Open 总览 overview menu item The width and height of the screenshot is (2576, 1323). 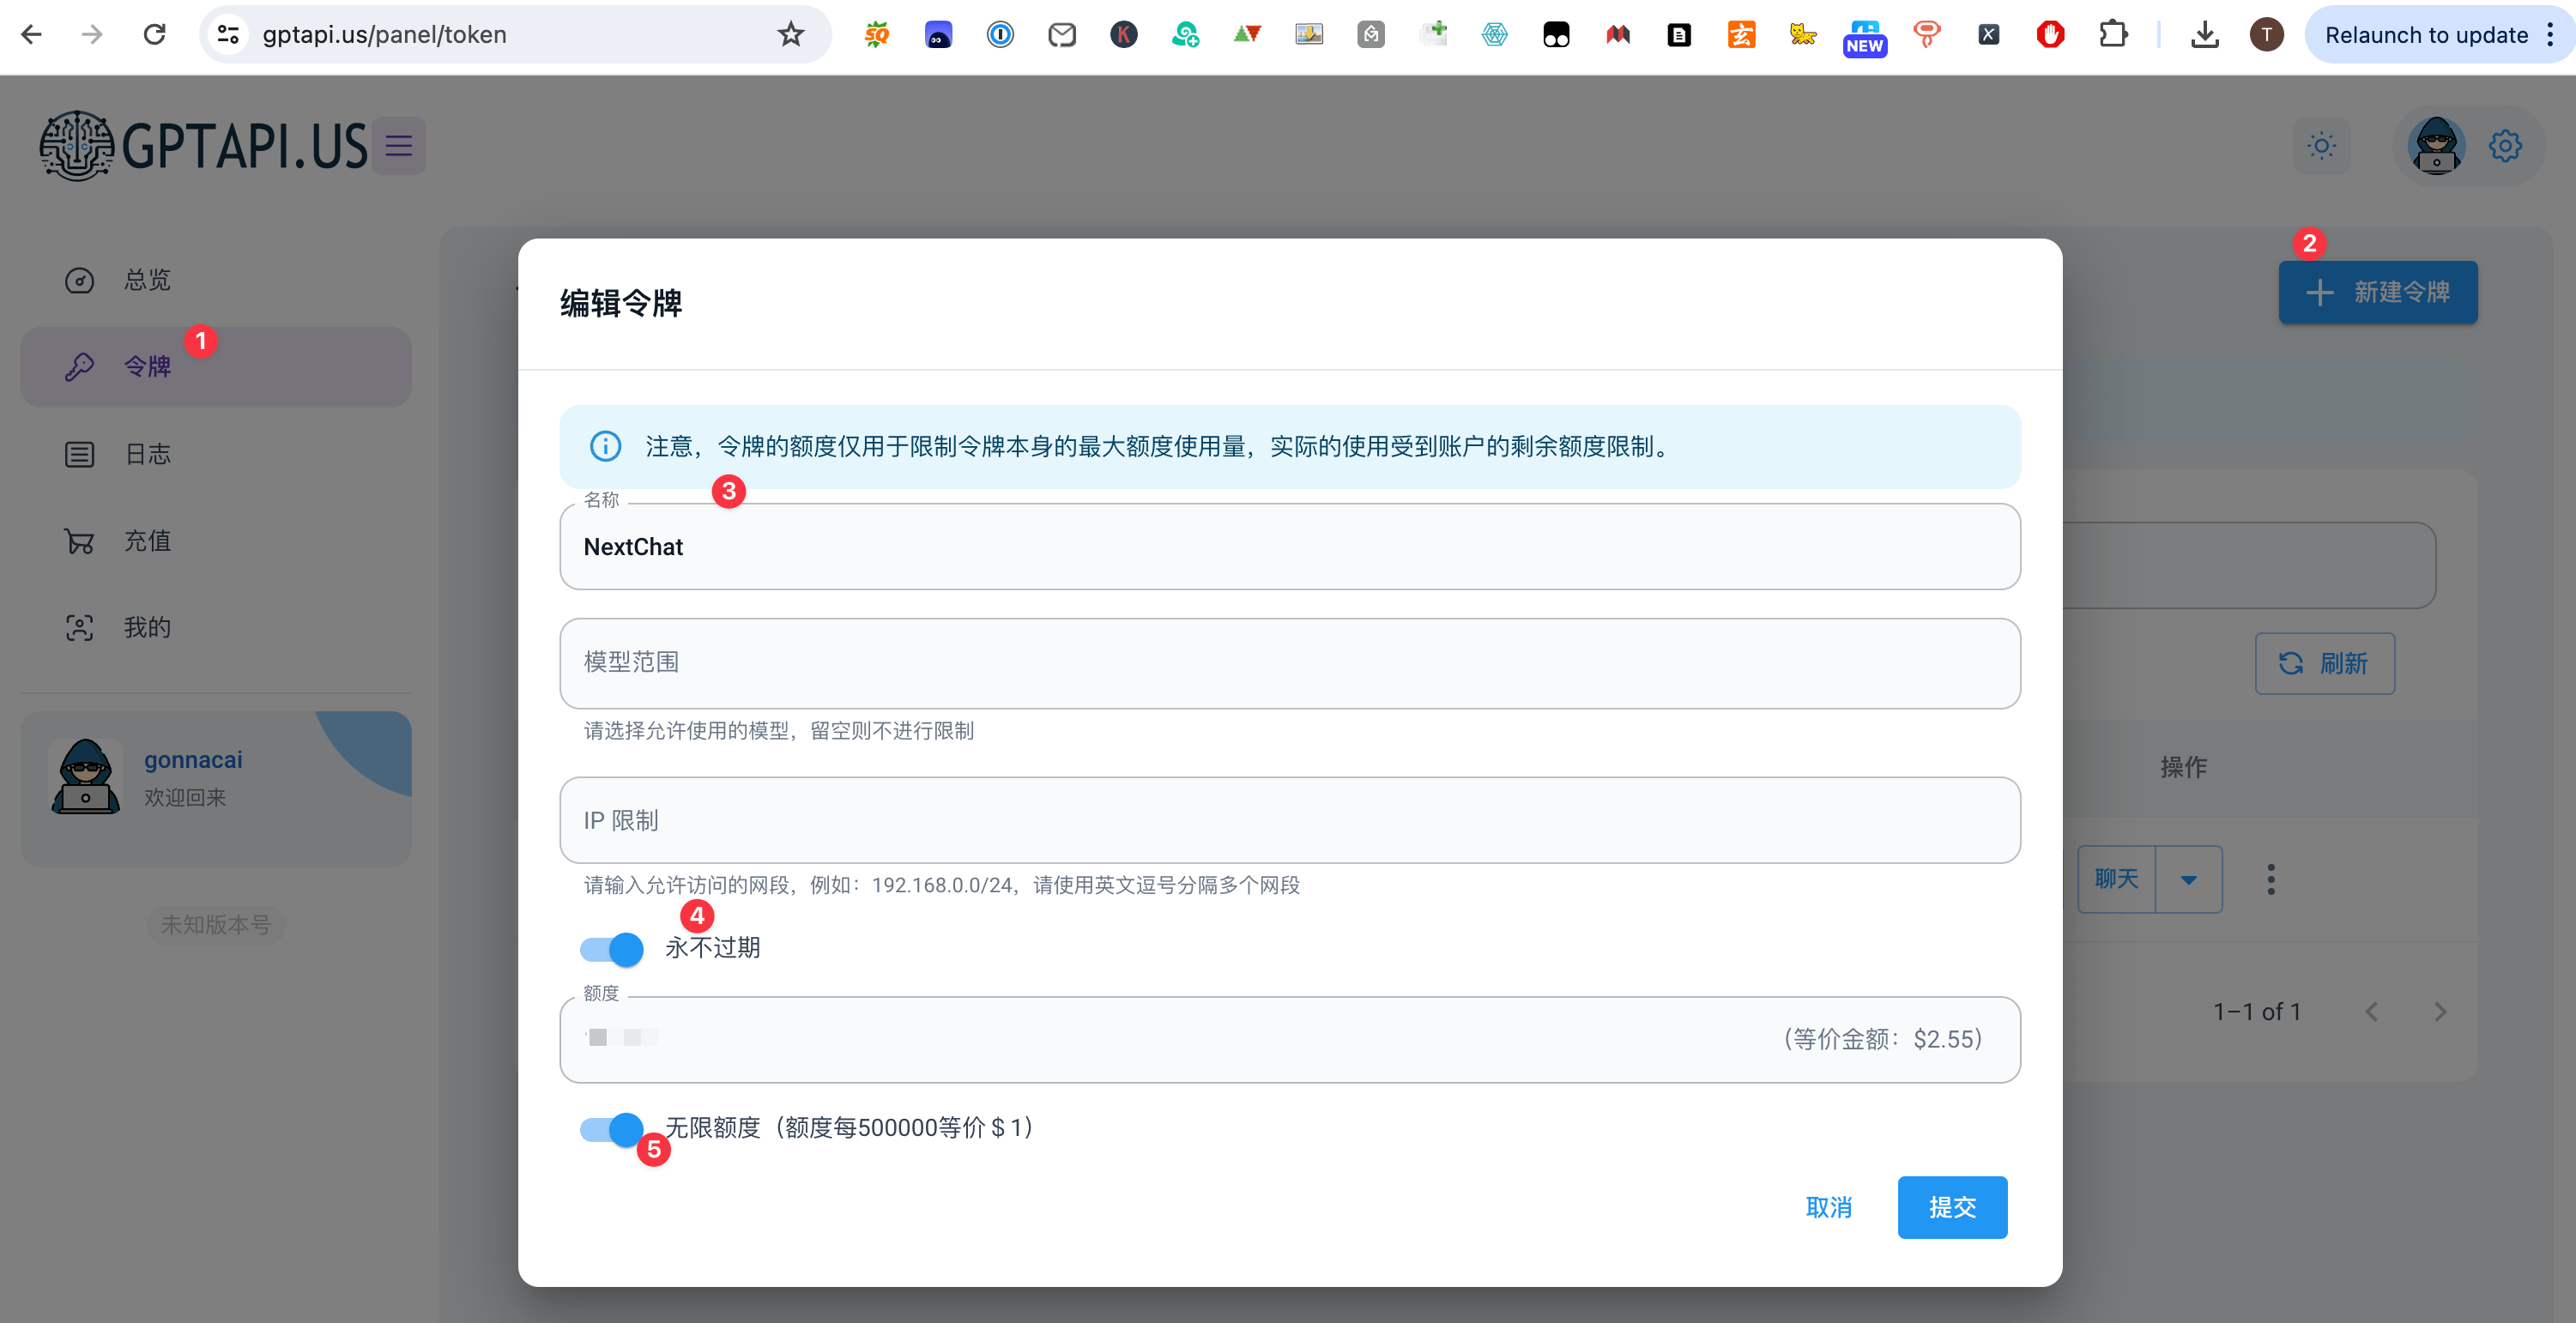216,280
